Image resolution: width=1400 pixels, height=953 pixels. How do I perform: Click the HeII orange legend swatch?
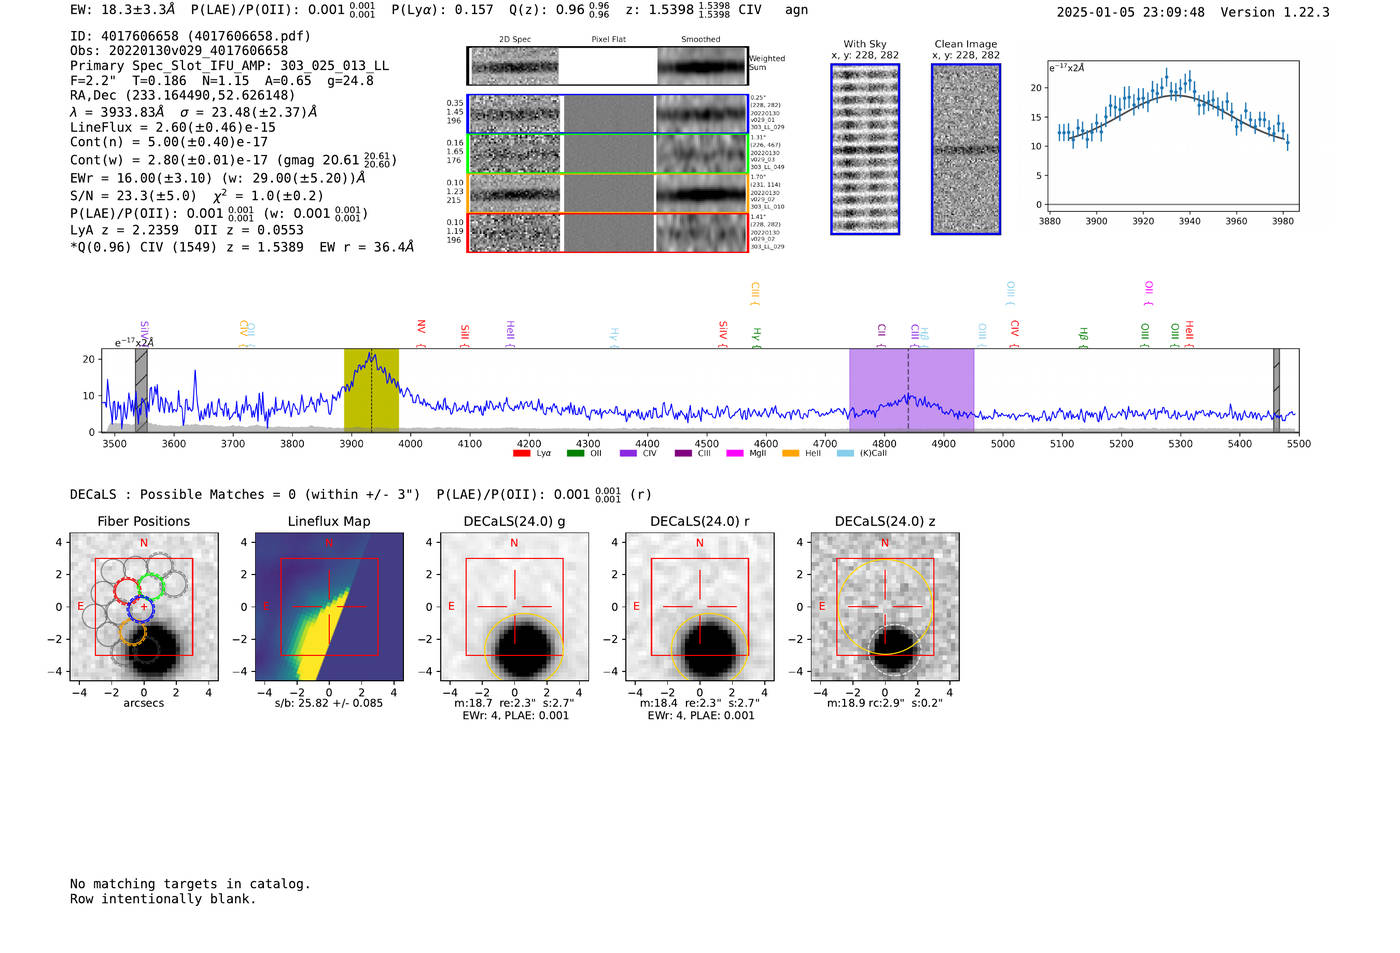(x=790, y=454)
